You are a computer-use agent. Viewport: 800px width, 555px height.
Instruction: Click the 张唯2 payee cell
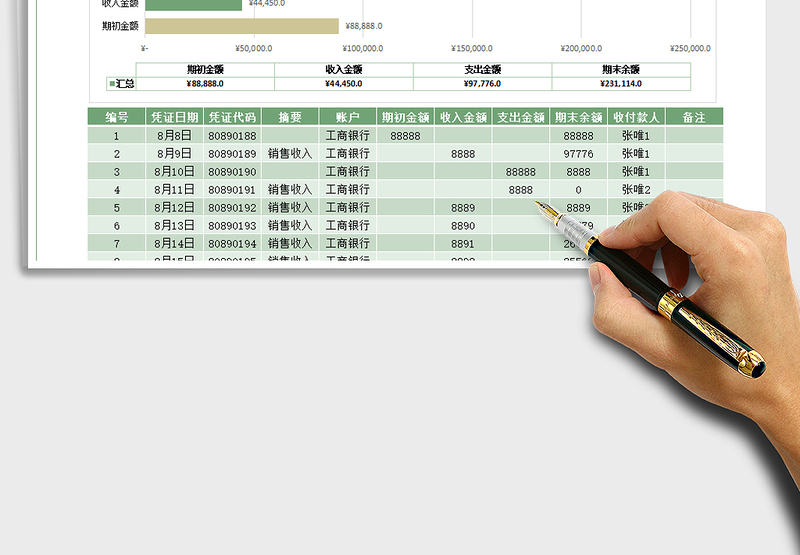[x=636, y=190]
